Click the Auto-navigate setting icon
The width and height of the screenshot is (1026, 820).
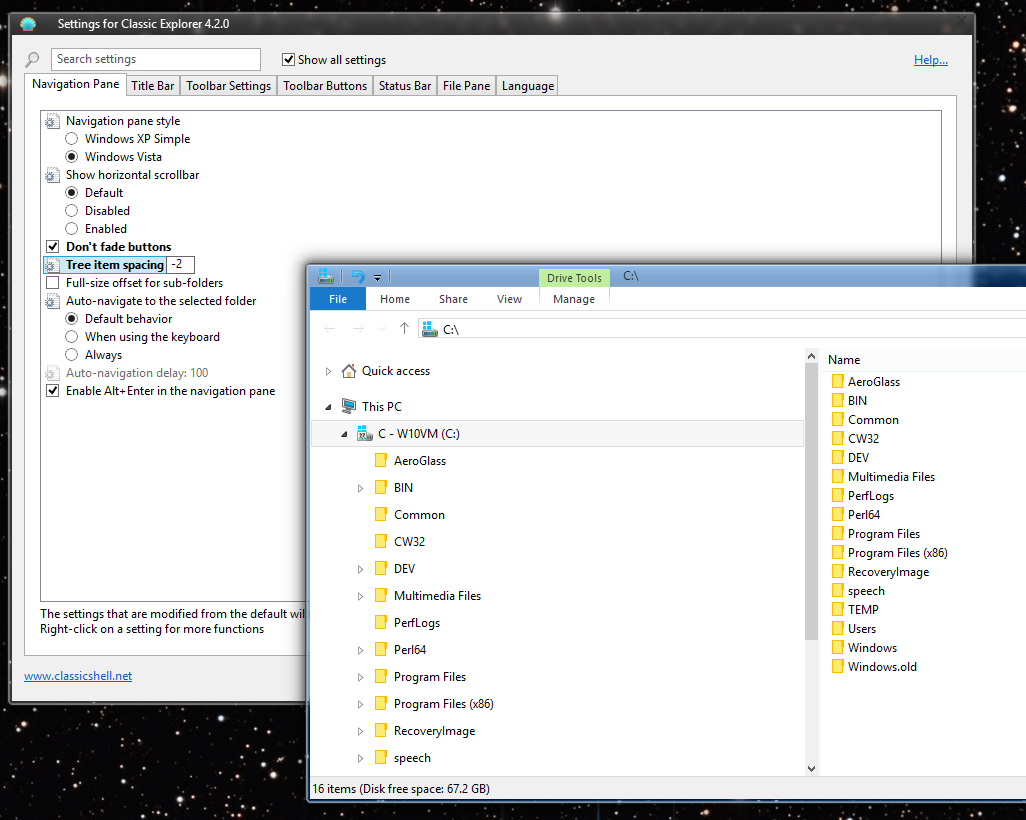pyautogui.click(x=52, y=301)
